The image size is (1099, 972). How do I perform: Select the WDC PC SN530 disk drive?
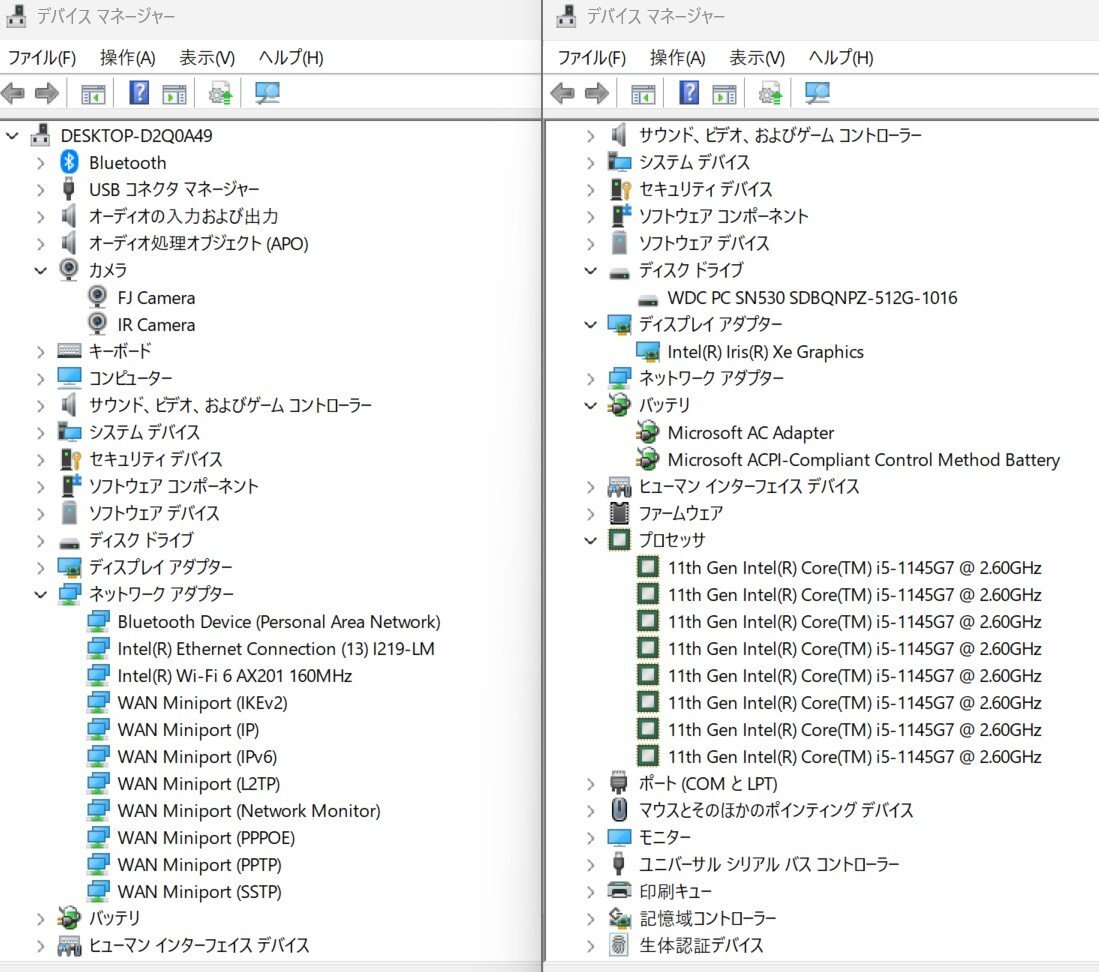click(812, 298)
